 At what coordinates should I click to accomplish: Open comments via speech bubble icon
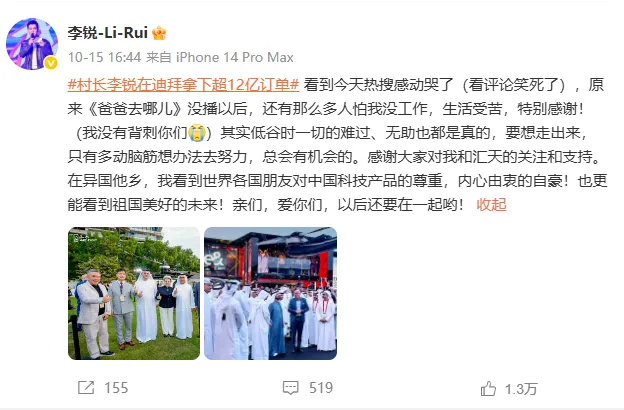(x=291, y=388)
